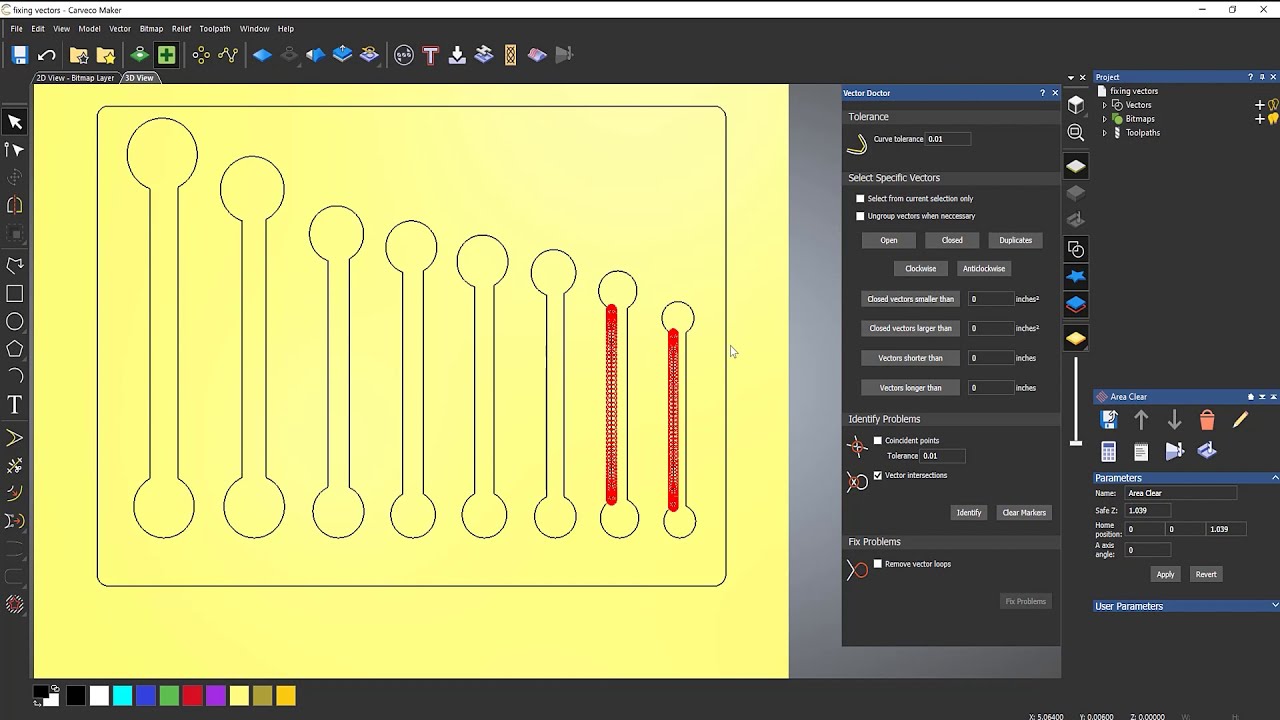Enable Coincident points checkbox
This screenshot has height=720, width=1280.
click(878, 441)
